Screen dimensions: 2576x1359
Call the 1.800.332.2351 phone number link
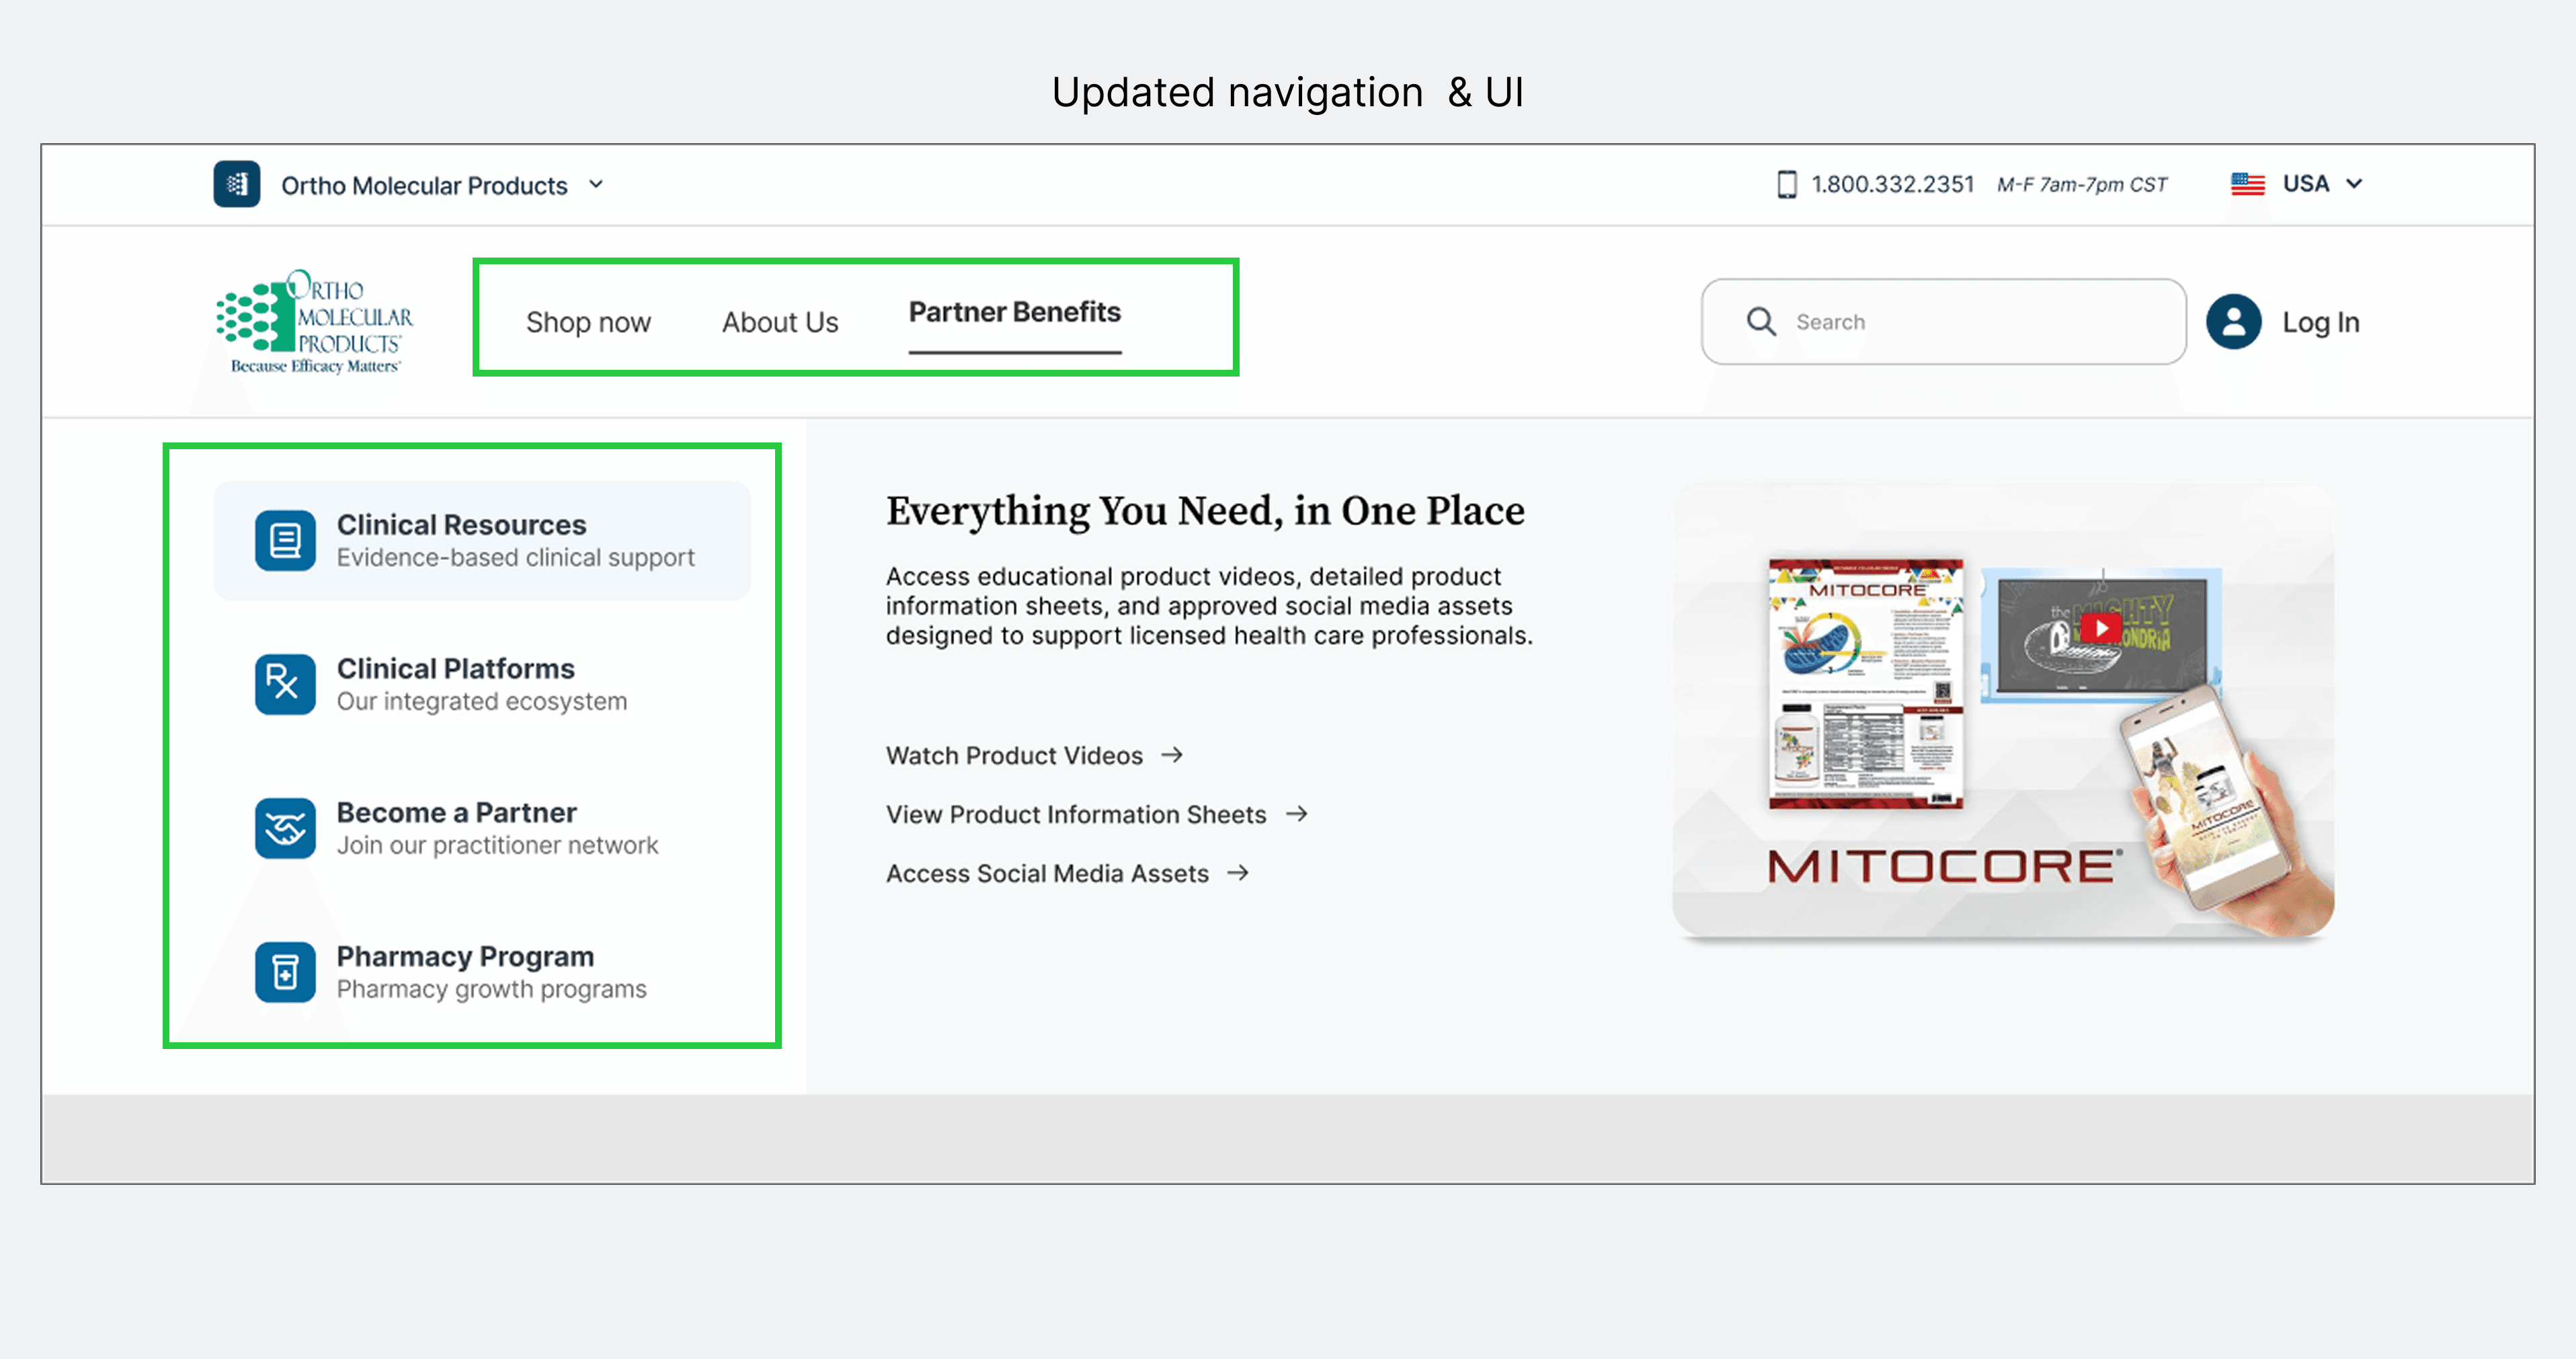click(1892, 184)
